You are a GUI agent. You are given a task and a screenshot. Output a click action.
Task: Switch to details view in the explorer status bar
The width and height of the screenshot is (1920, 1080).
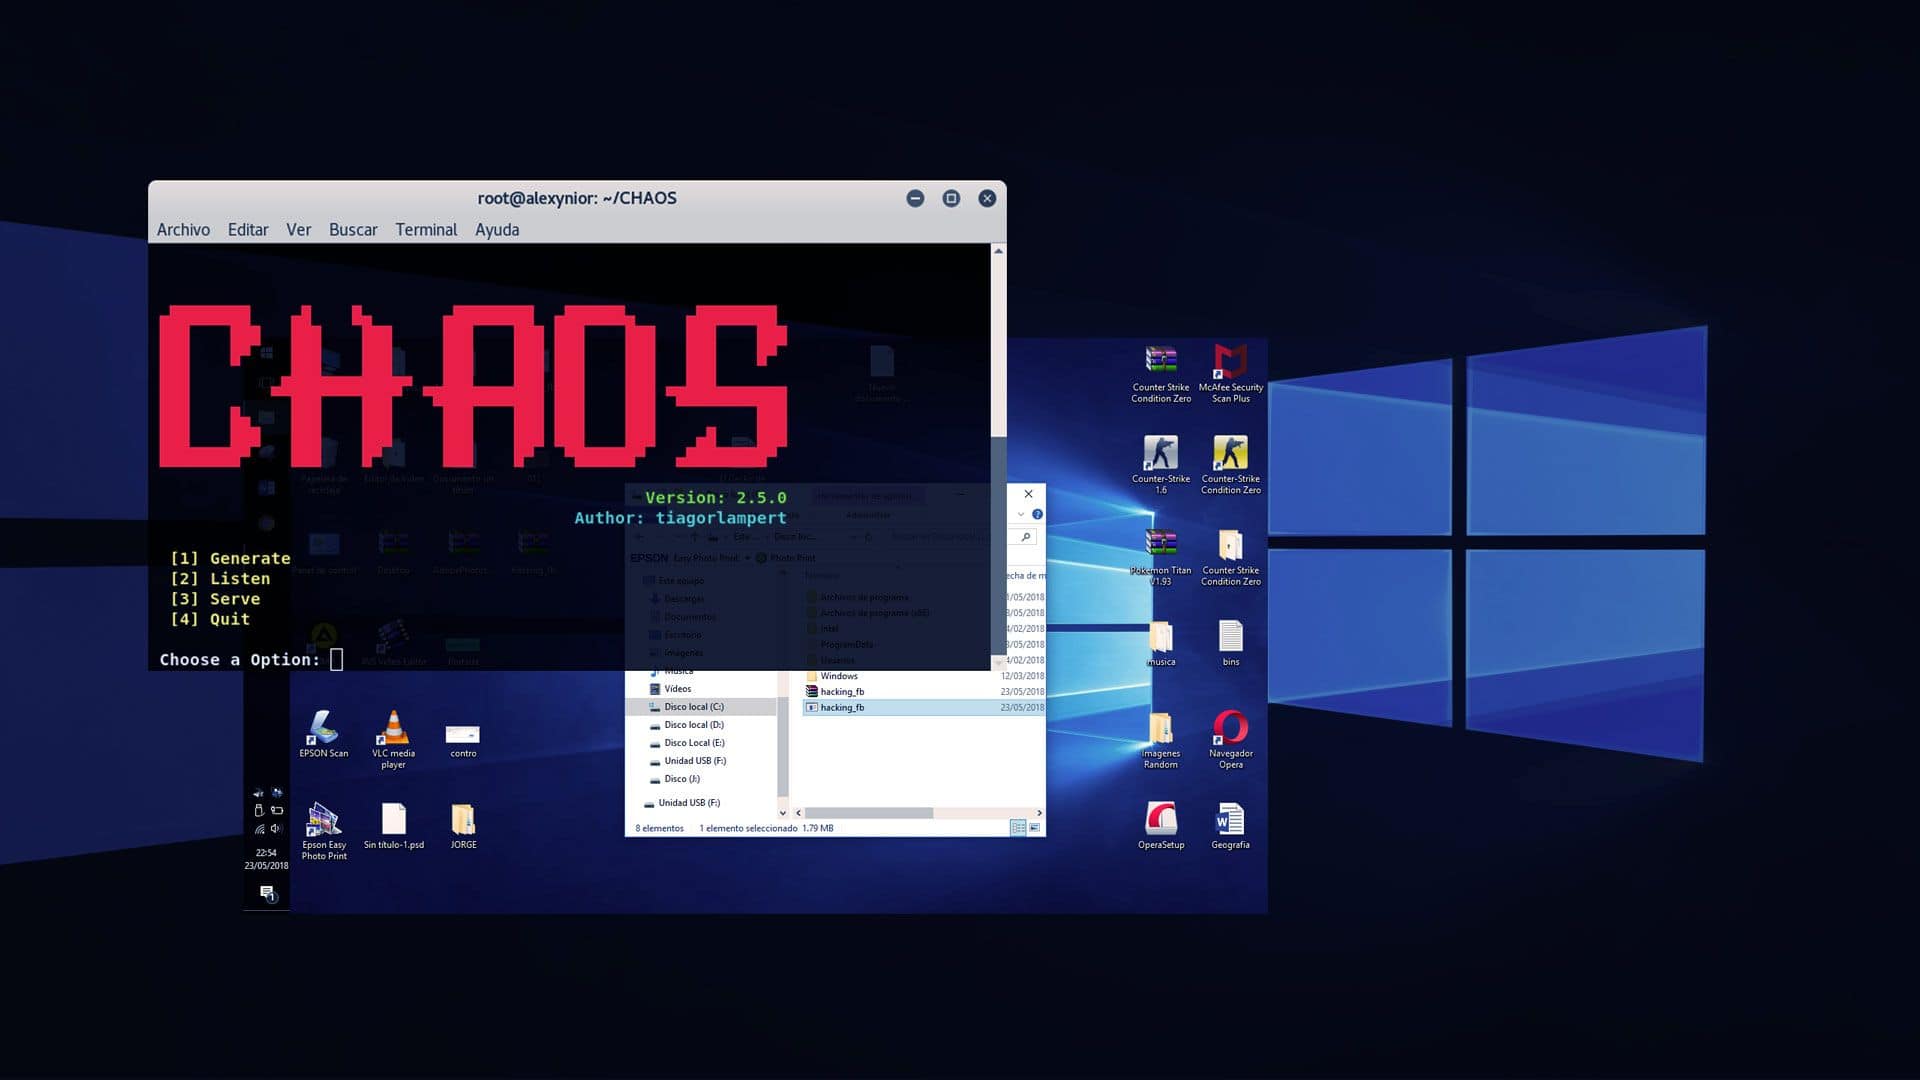pos(1018,827)
